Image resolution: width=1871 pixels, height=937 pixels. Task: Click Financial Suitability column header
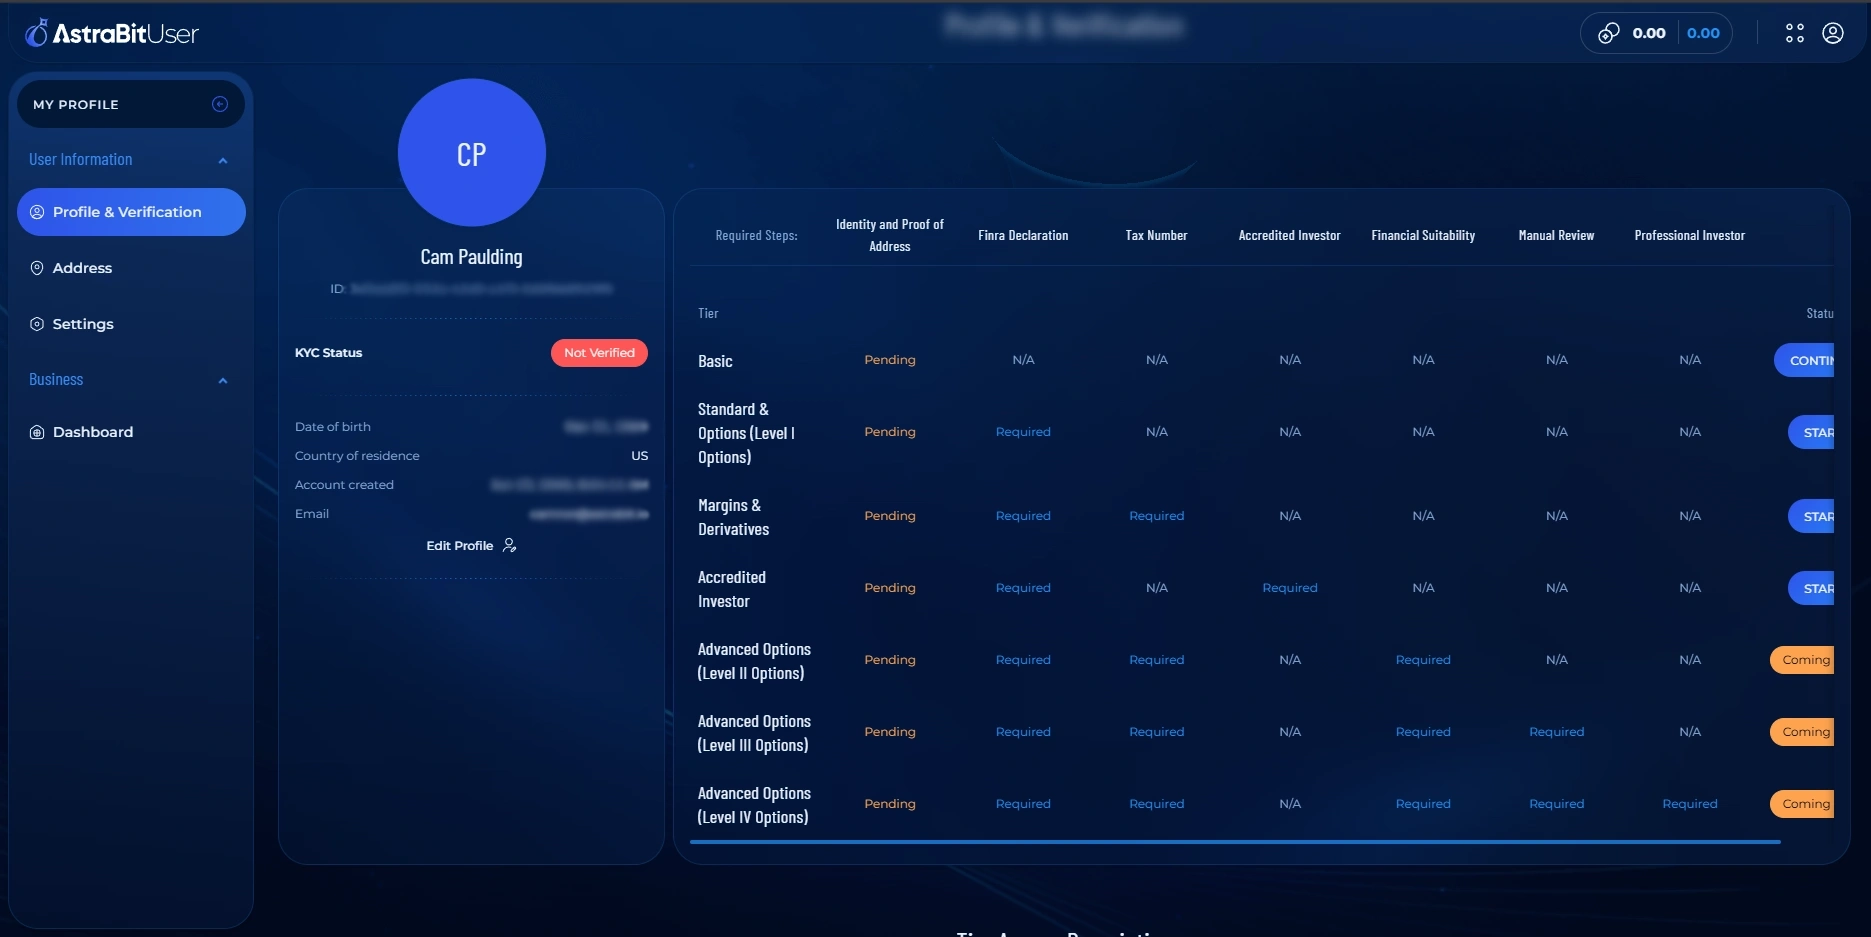[x=1423, y=235]
